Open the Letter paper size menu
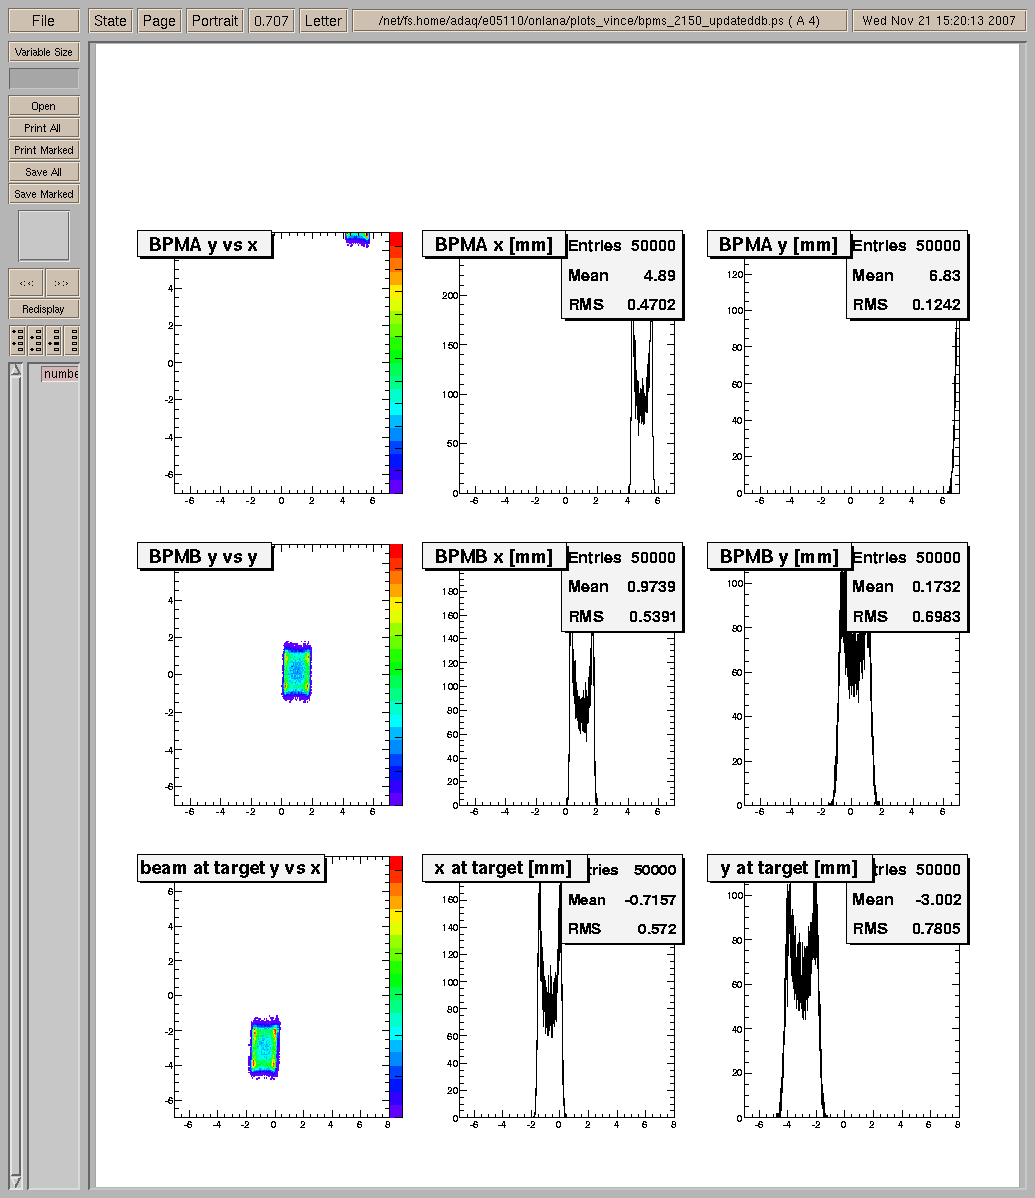The height and width of the screenshot is (1198, 1035). click(x=323, y=21)
